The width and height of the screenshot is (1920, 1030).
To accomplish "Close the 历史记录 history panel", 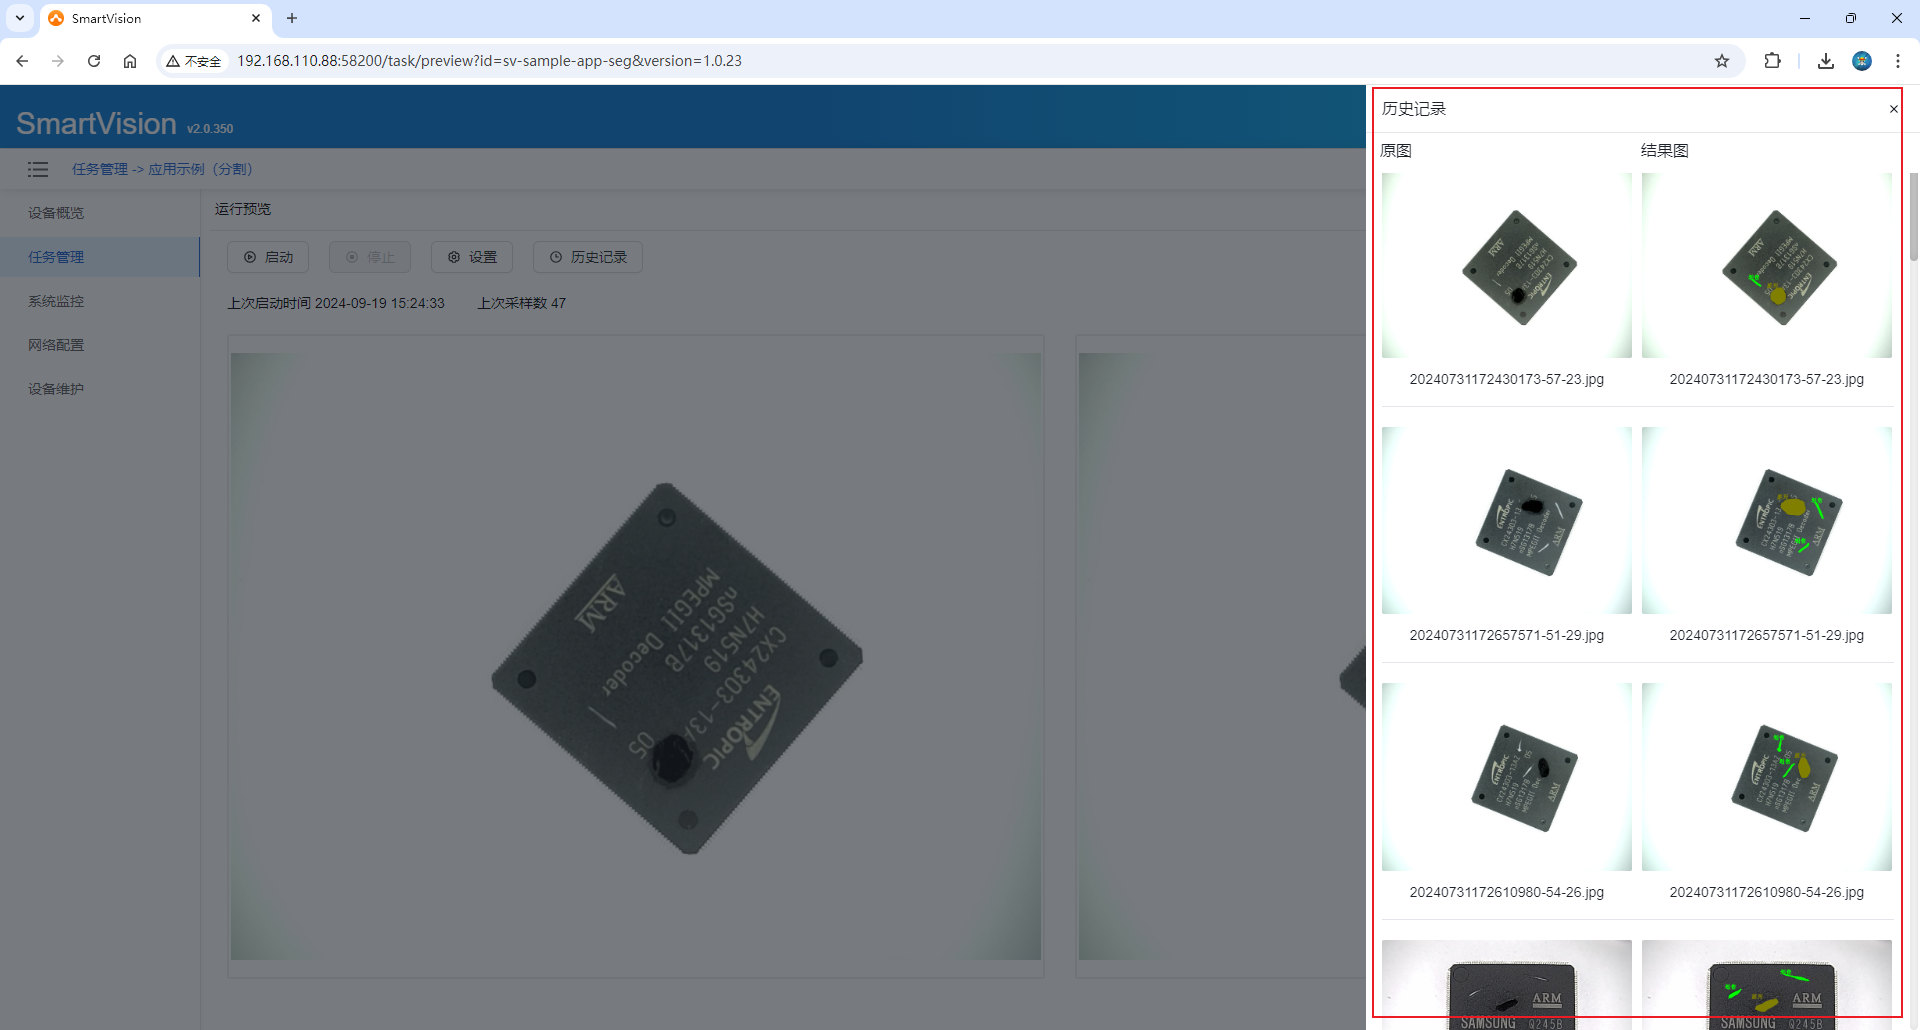I will 1893,109.
